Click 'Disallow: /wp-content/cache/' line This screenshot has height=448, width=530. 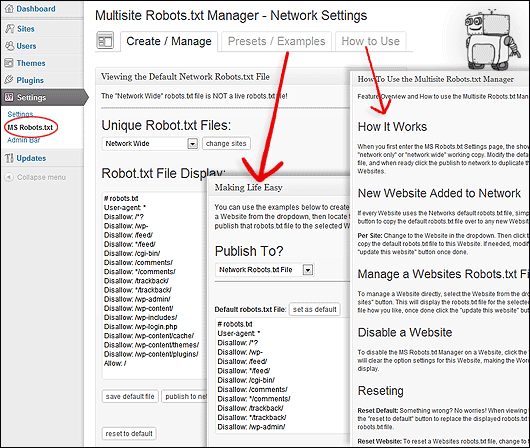(149, 336)
